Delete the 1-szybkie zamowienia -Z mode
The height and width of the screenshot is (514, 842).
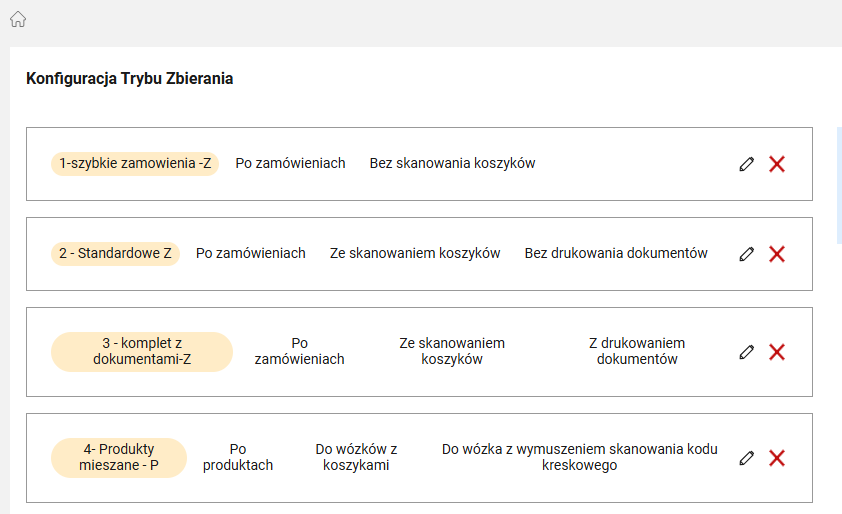776,164
